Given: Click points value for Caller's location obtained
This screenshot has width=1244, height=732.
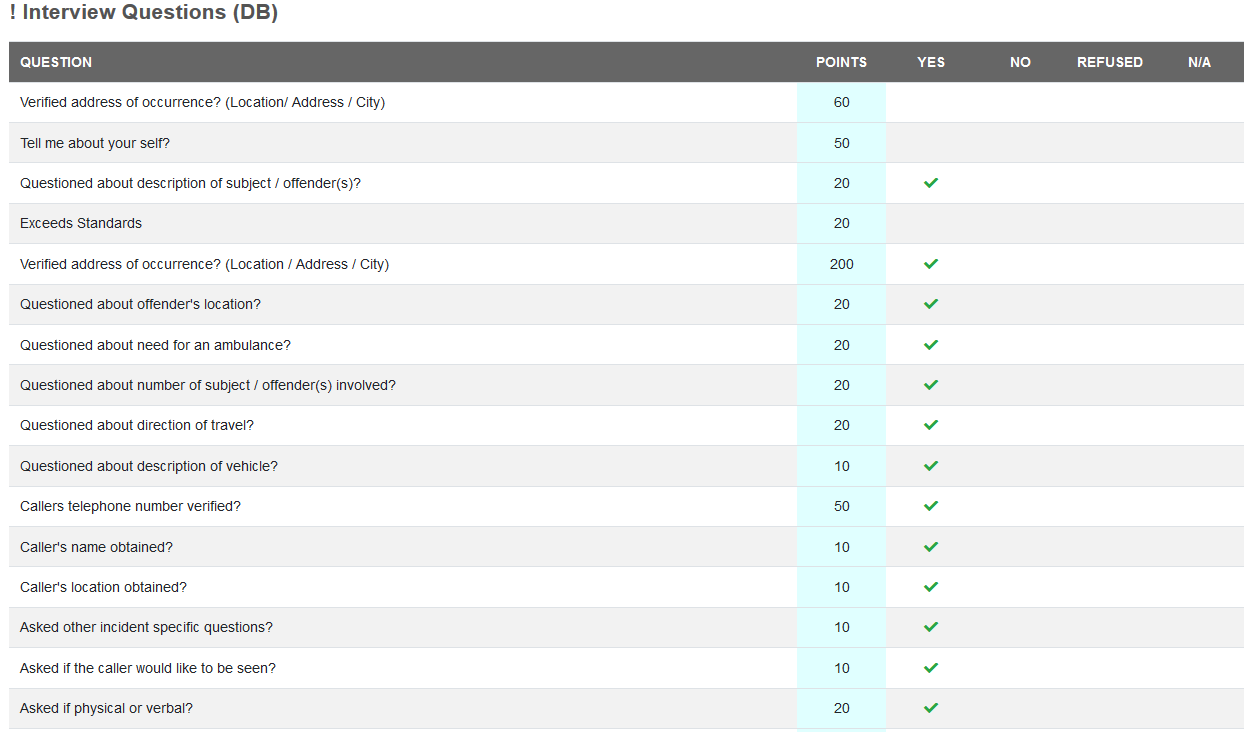Looking at the screenshot, I should pyautogui.click(x=842, y=587).
